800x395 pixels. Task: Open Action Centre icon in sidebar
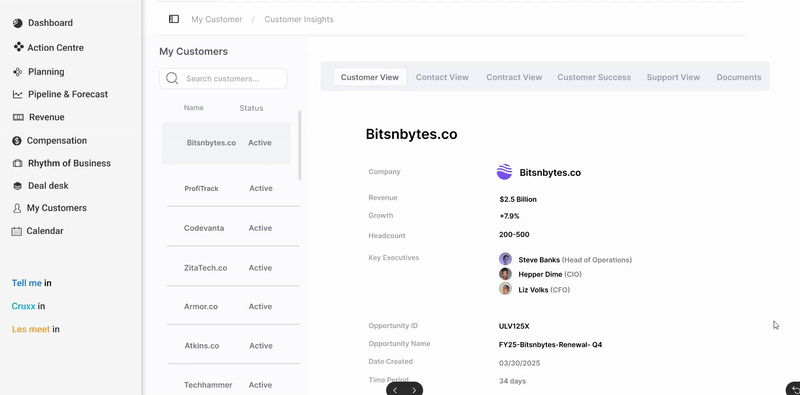[x=18, y=47]
